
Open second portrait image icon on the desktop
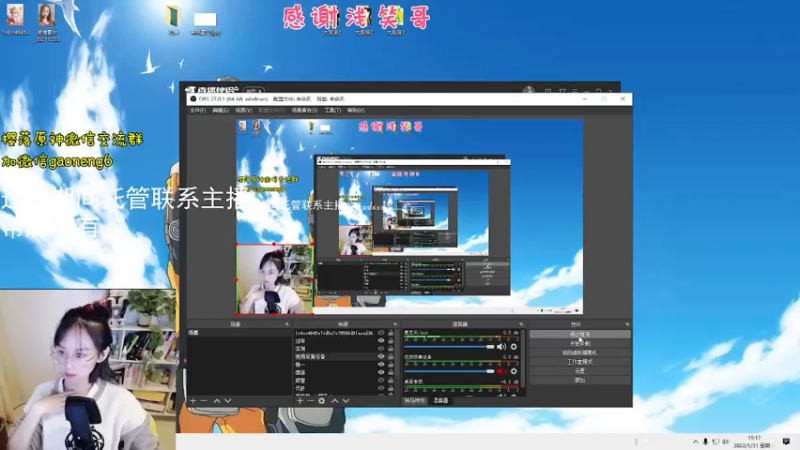(46, 15)
